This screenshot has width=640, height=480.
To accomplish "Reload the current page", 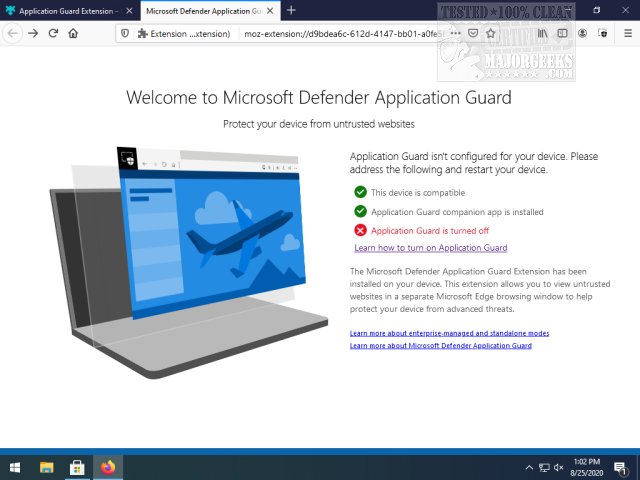I will coord(53,33).
